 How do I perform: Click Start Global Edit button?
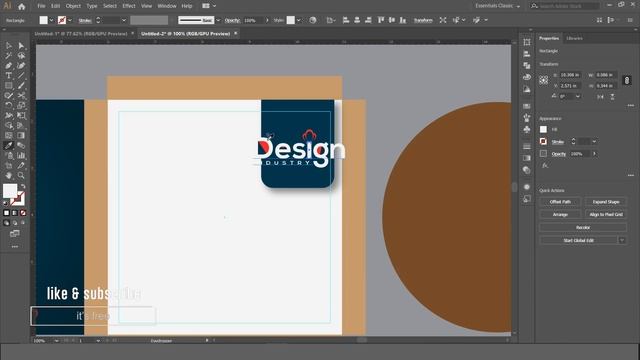578,240
